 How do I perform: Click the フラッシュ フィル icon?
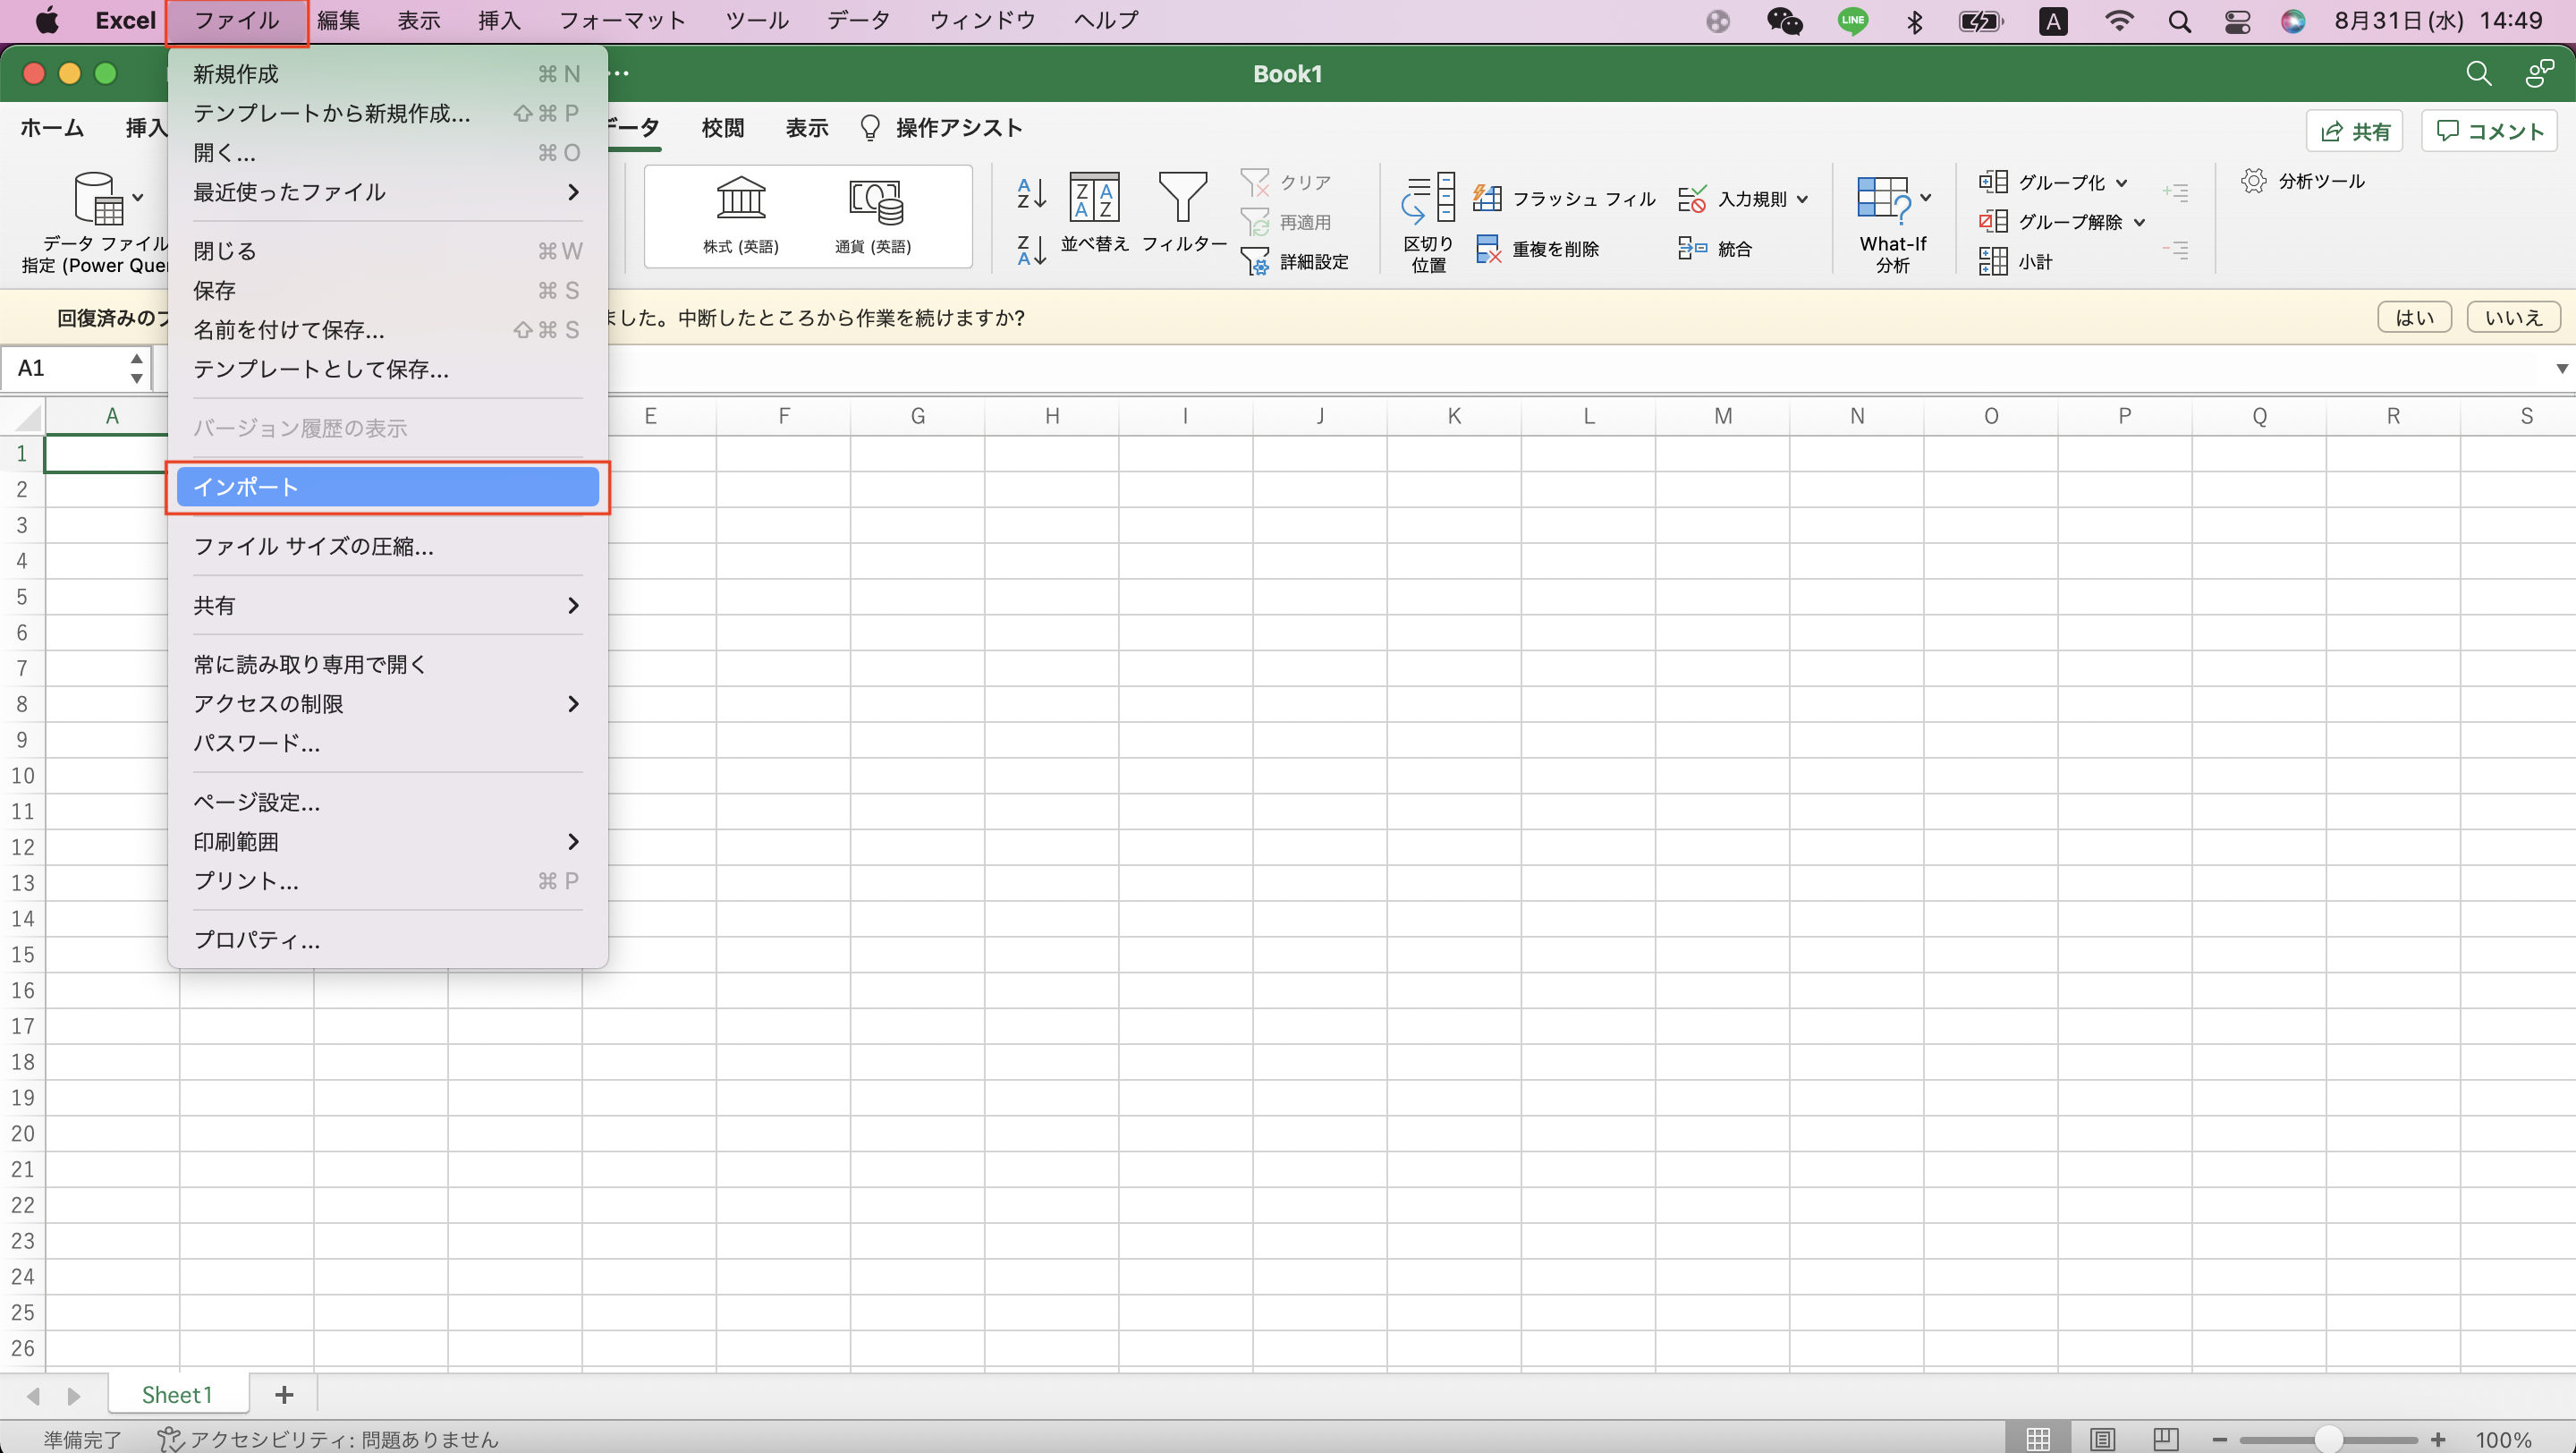pos(1487,198)
